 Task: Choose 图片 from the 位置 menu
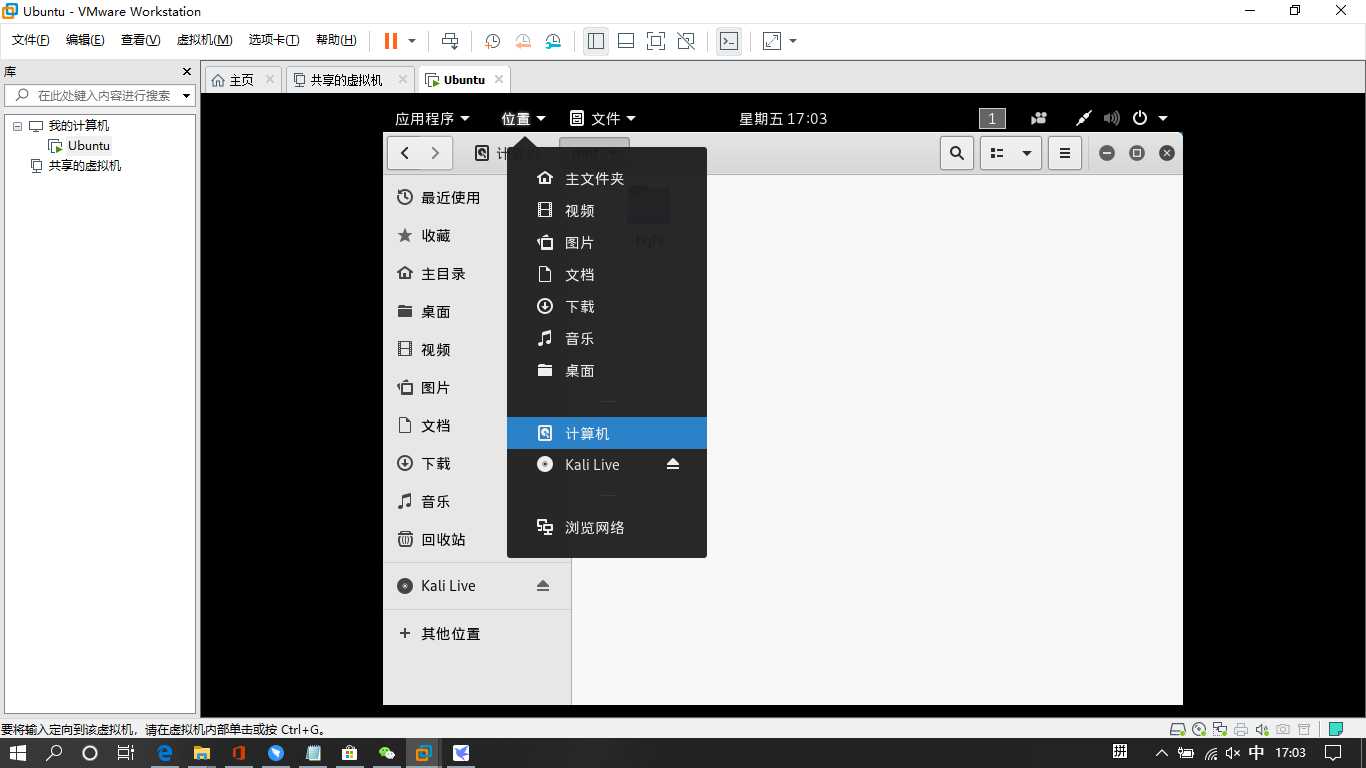click(607, 243)
